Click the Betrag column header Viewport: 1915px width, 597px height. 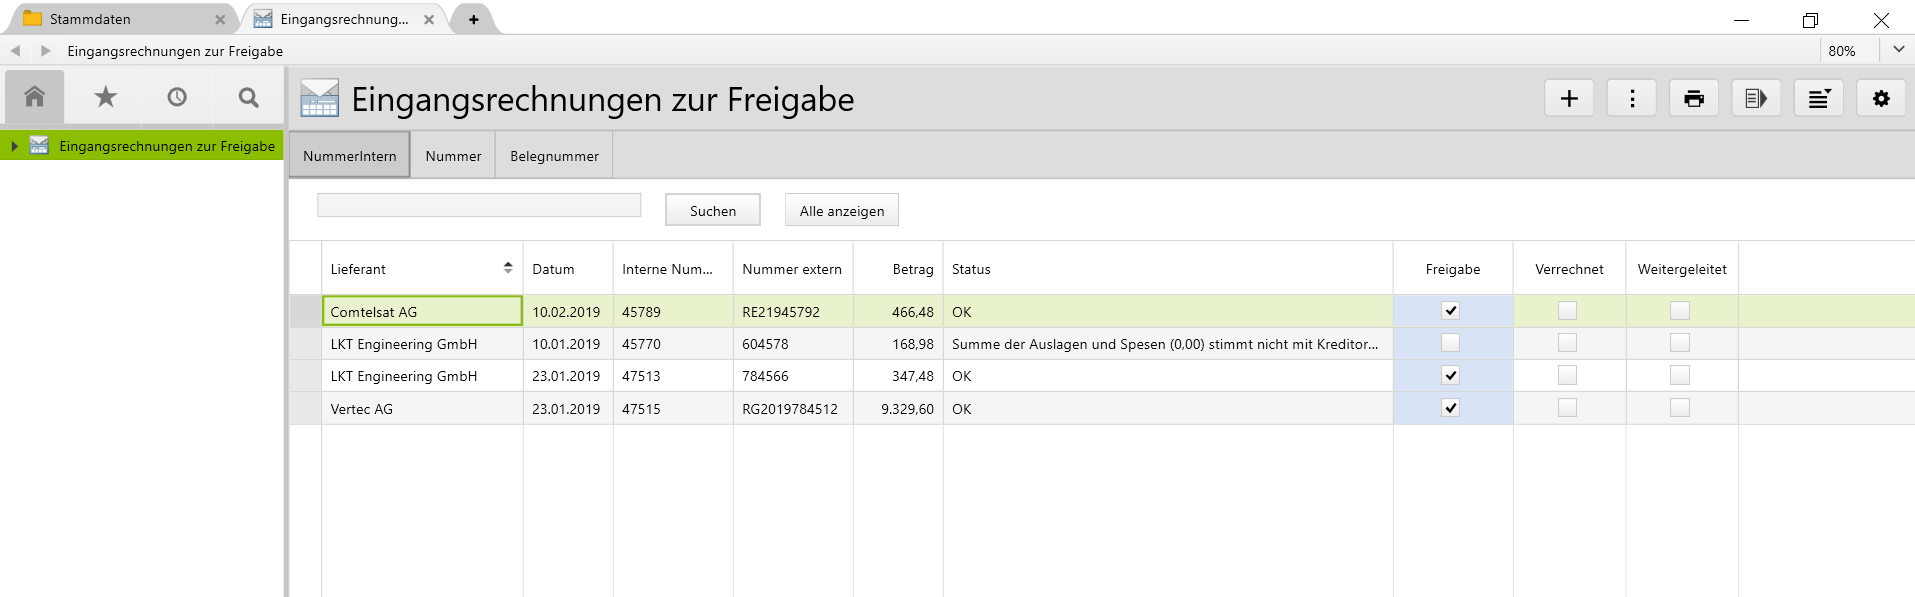898,268
